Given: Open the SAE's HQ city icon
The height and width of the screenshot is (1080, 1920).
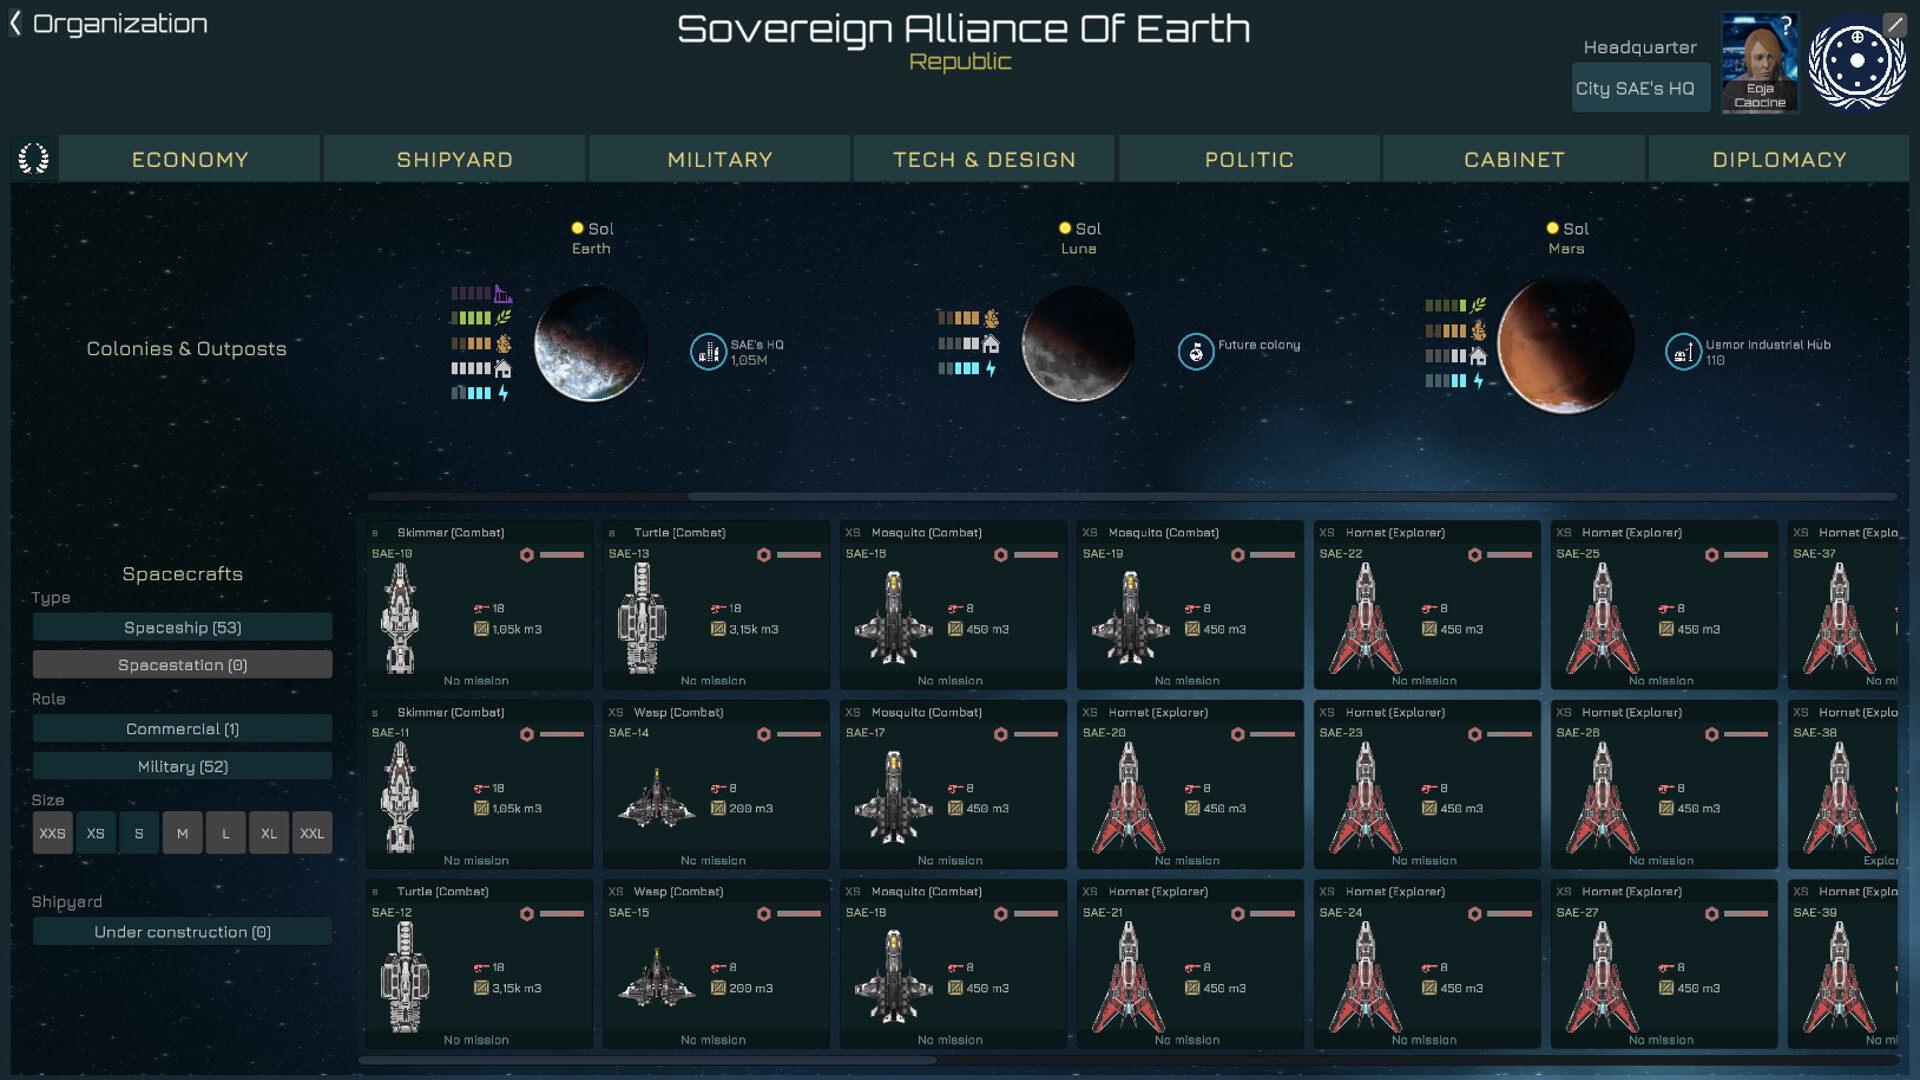Looking at the screenshot, I should coord(708,352).
